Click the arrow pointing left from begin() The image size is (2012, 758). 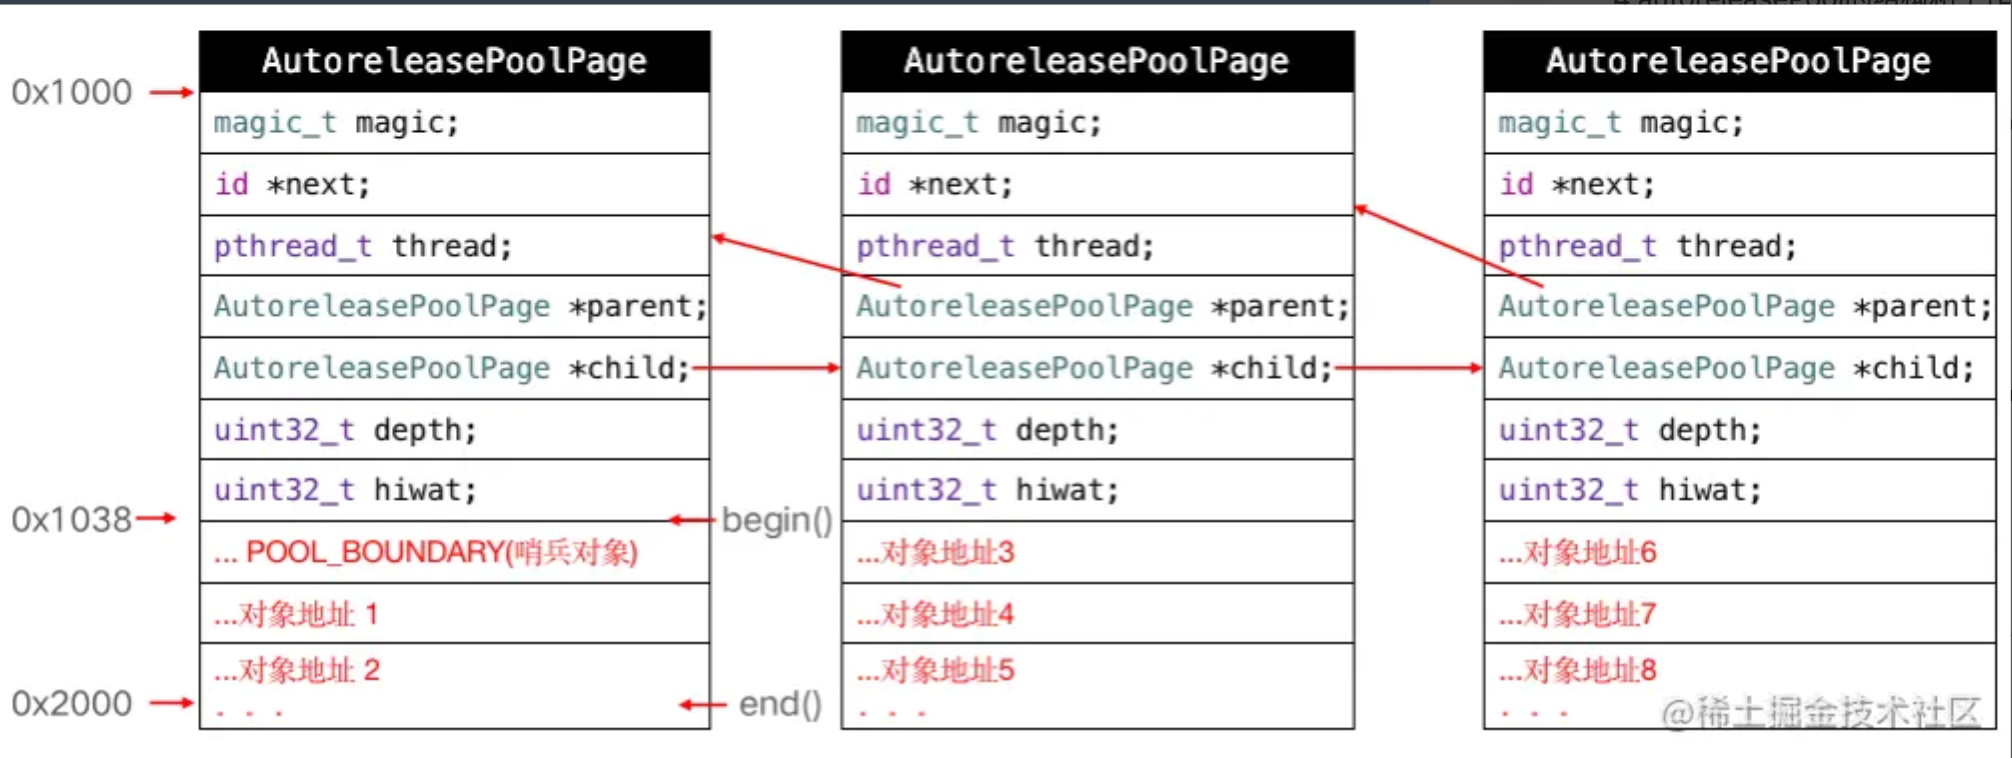[692, 520]
